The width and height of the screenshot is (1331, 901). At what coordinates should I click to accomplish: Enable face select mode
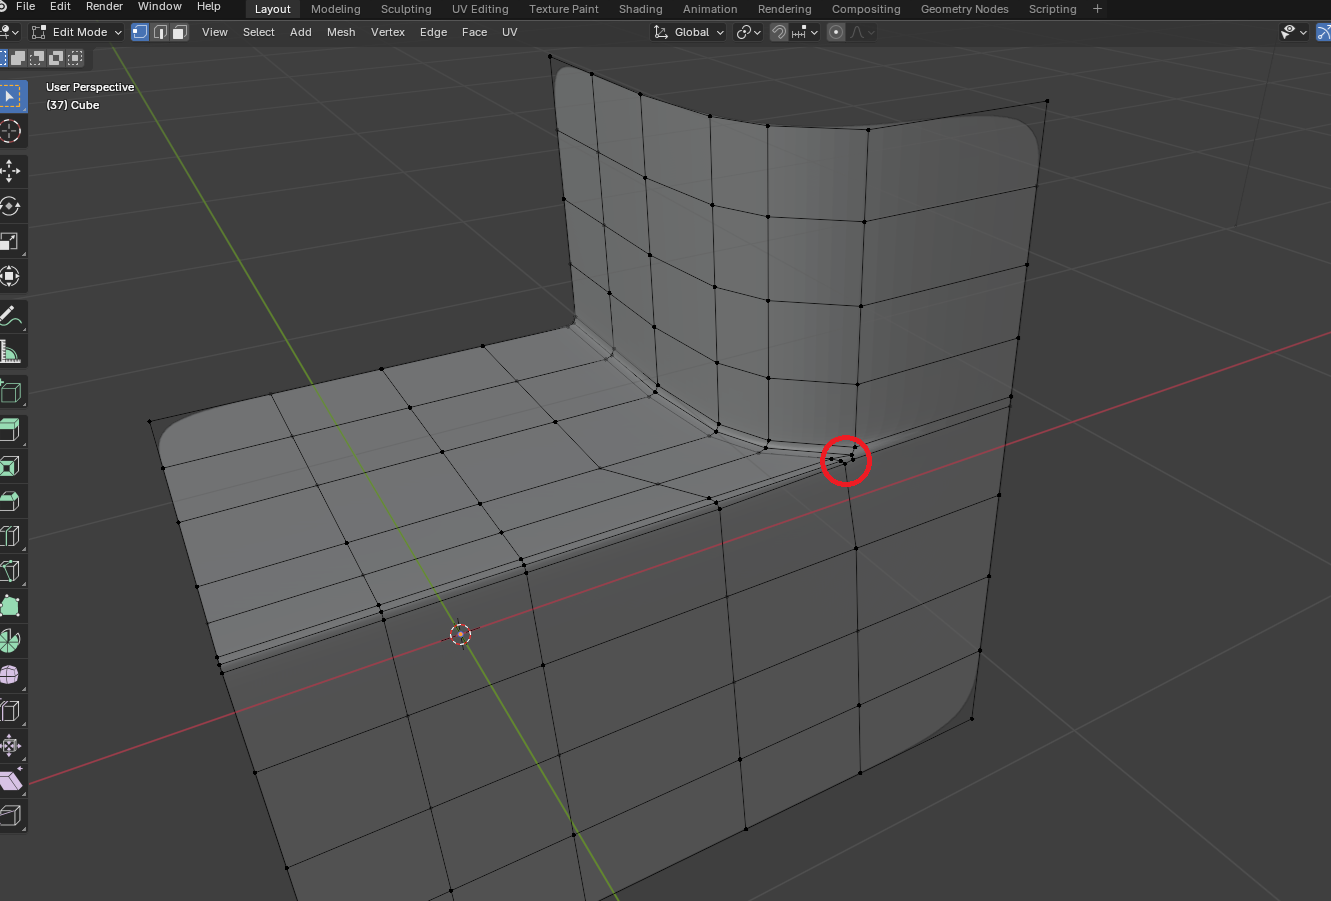coord(180,32)
